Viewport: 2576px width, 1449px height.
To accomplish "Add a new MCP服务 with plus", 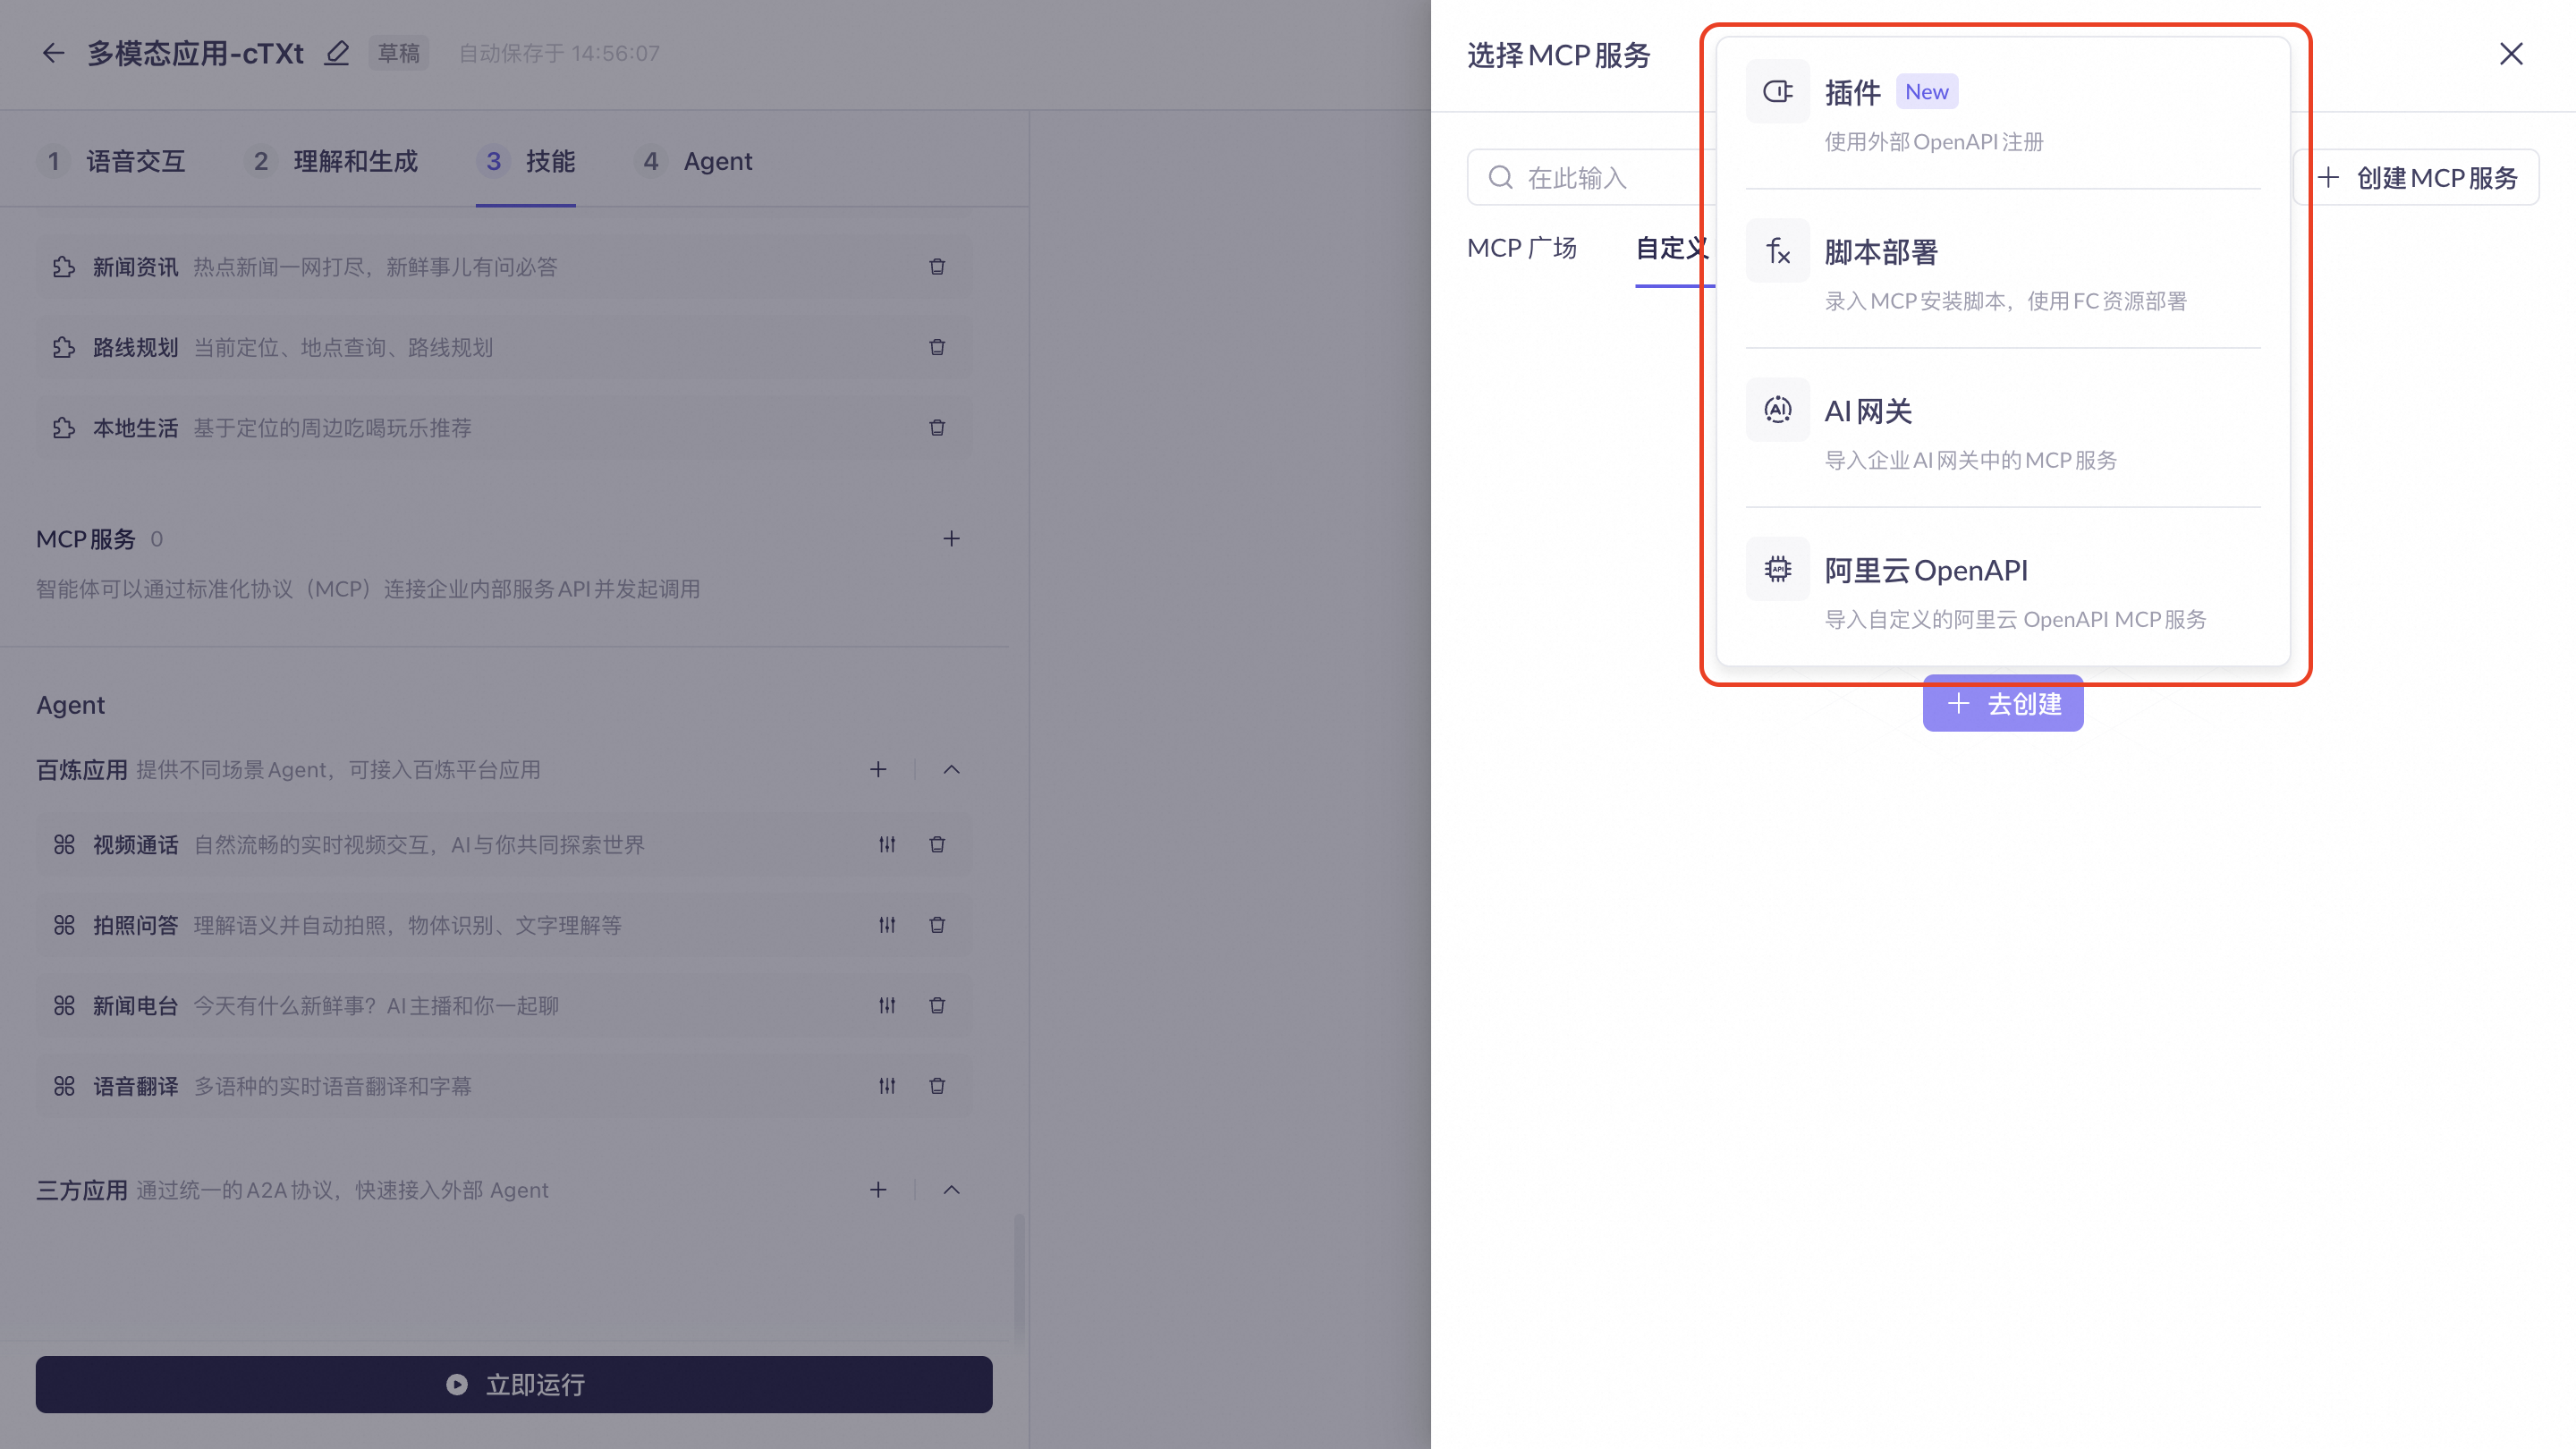I will pyautogui.click(x=951, y=539).
